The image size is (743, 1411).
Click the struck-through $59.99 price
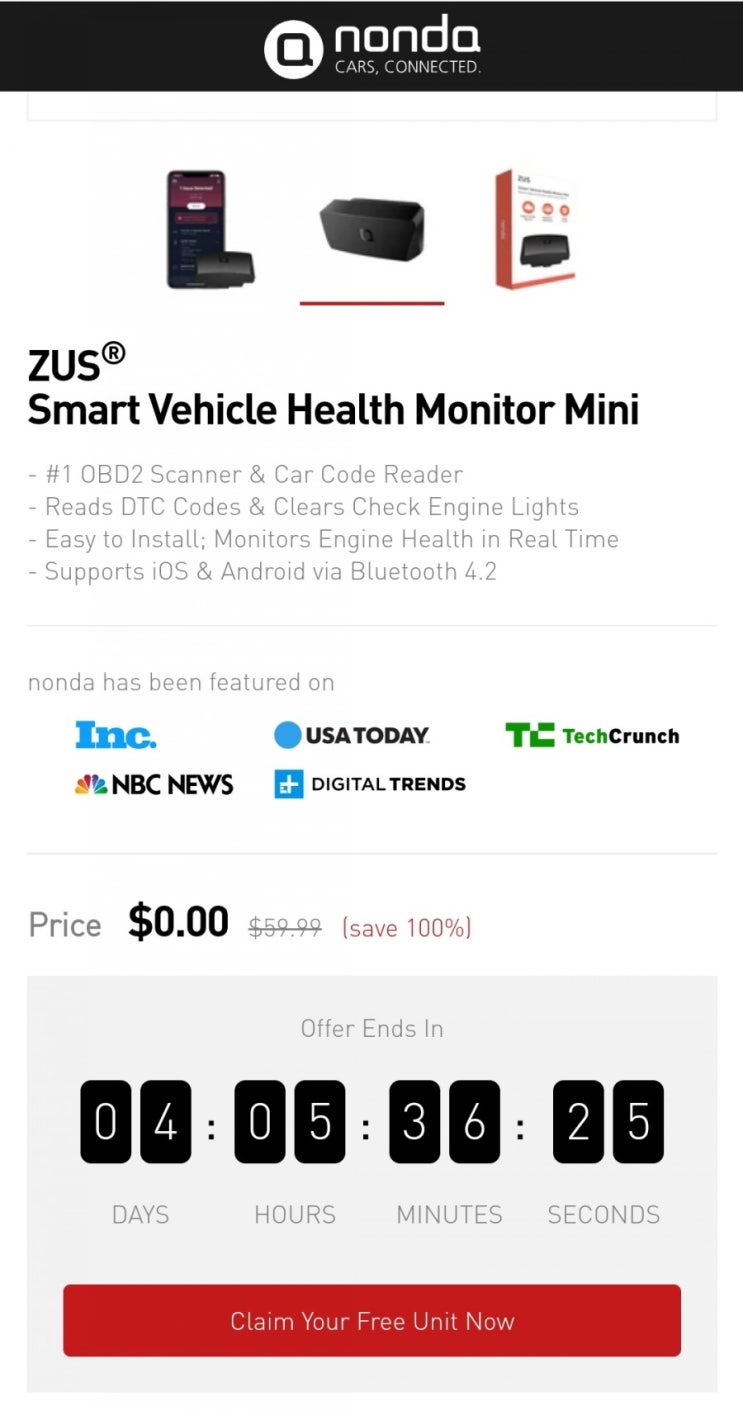click(x=285, y=928)
